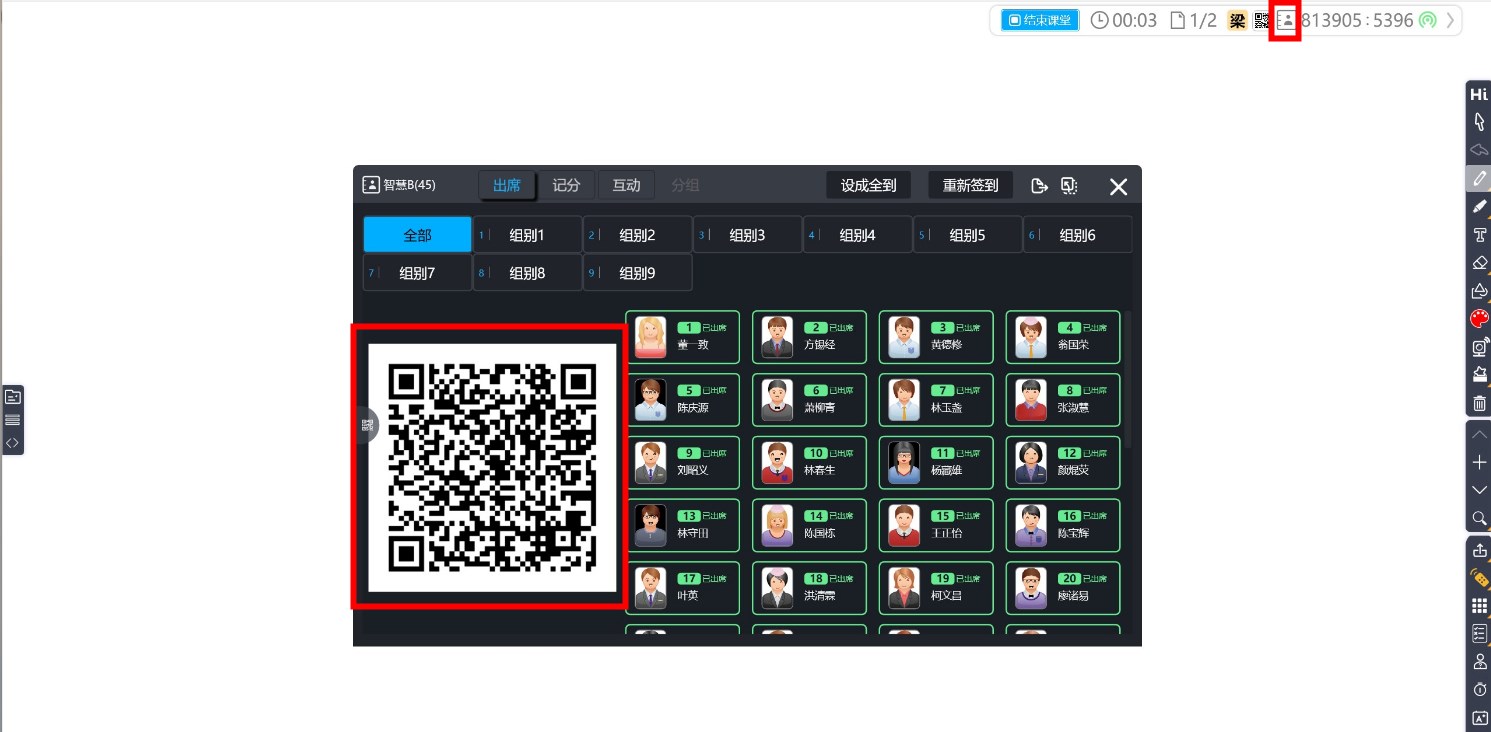
Task: Click the magnifier zoom icon
Action: pyautogui.click(x=1479, y=518)
